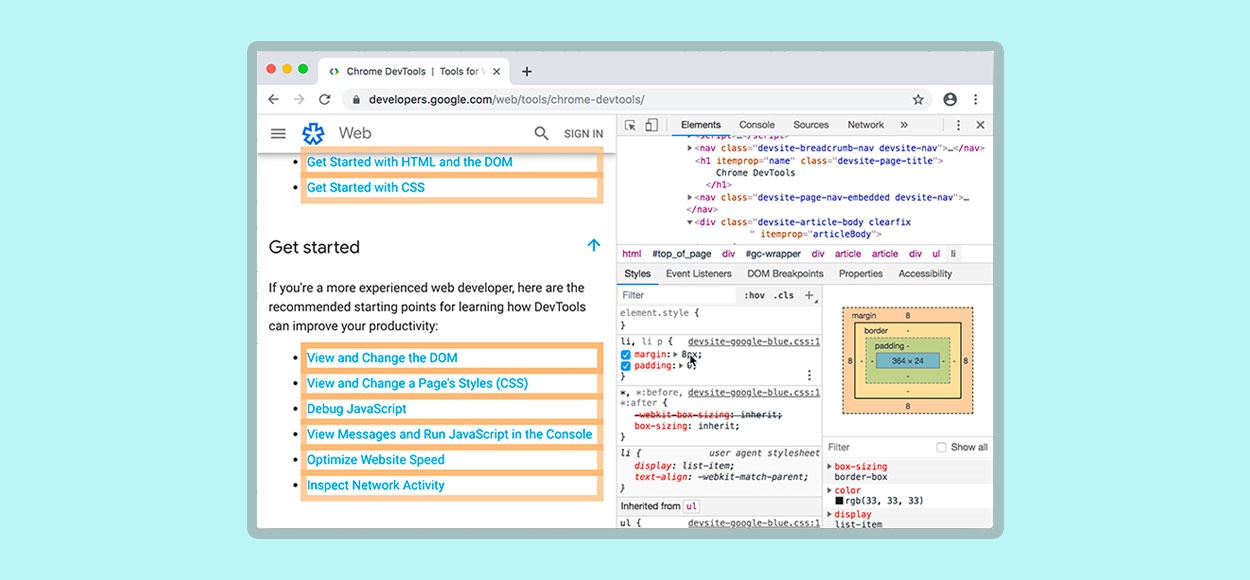Expand the computed color property
Viewport: 1250px width, 580px height.
coord(830,490)
